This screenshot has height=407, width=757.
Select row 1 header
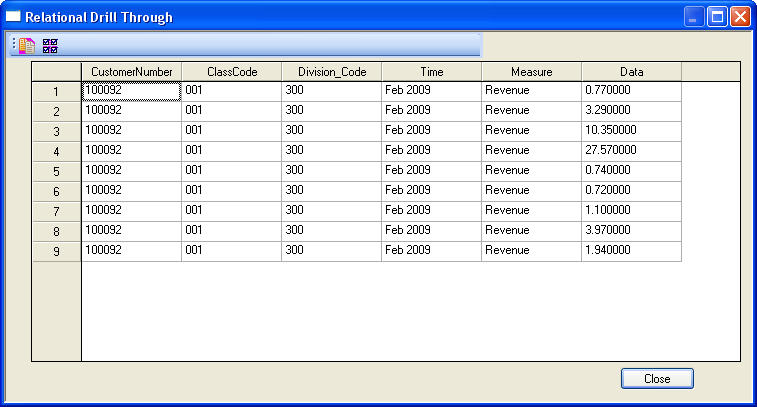click(56, 92)
